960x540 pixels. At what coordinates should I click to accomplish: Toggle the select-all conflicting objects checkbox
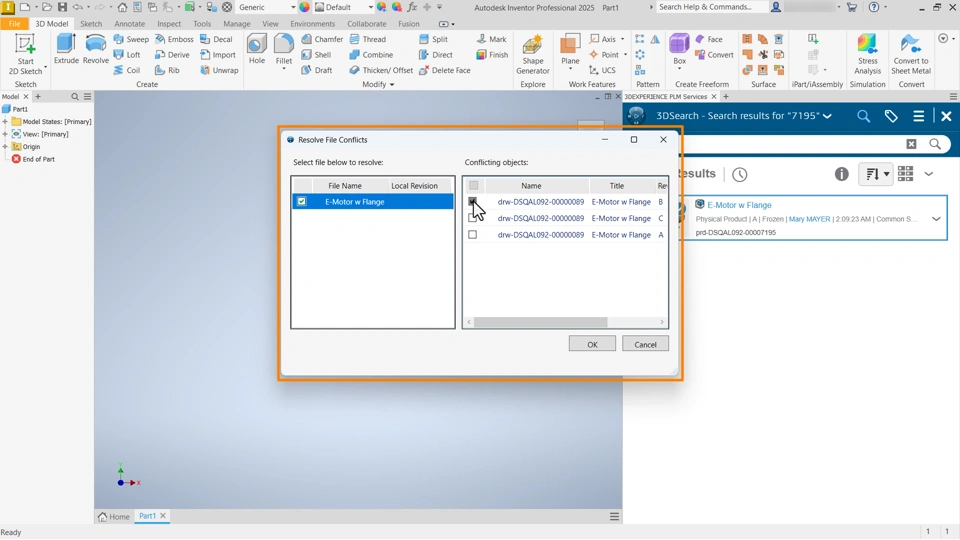[473, 186]
